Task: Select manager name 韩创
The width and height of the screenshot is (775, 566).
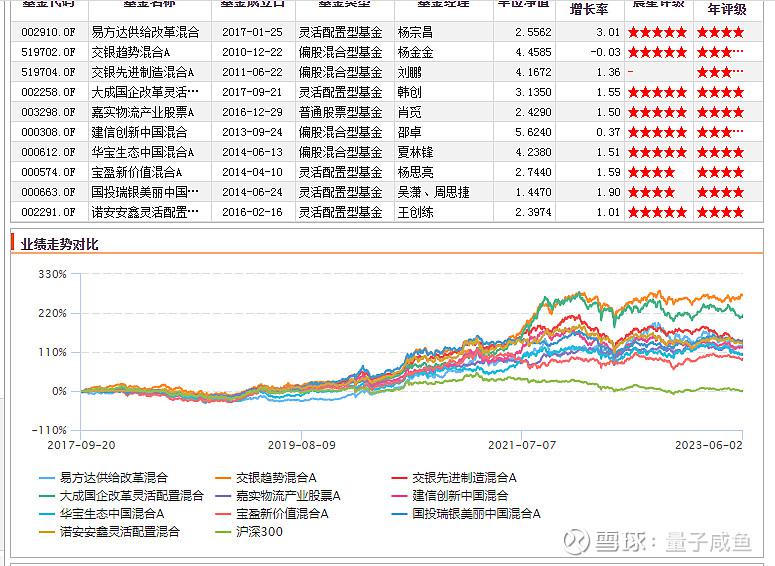Action: point(409,92)
